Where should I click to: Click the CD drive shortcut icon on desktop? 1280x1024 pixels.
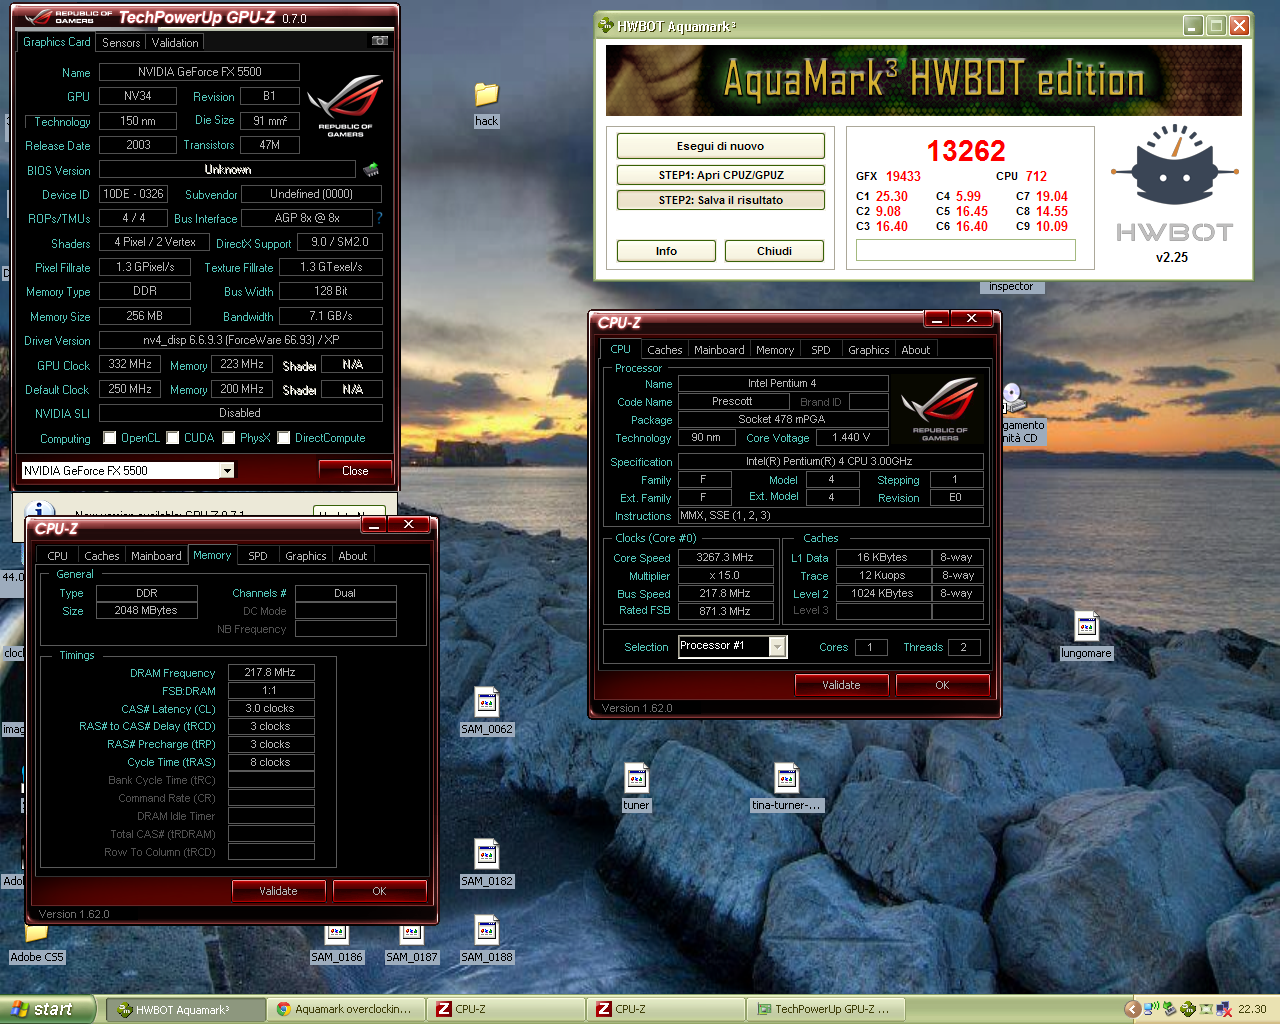[1013, 399]
